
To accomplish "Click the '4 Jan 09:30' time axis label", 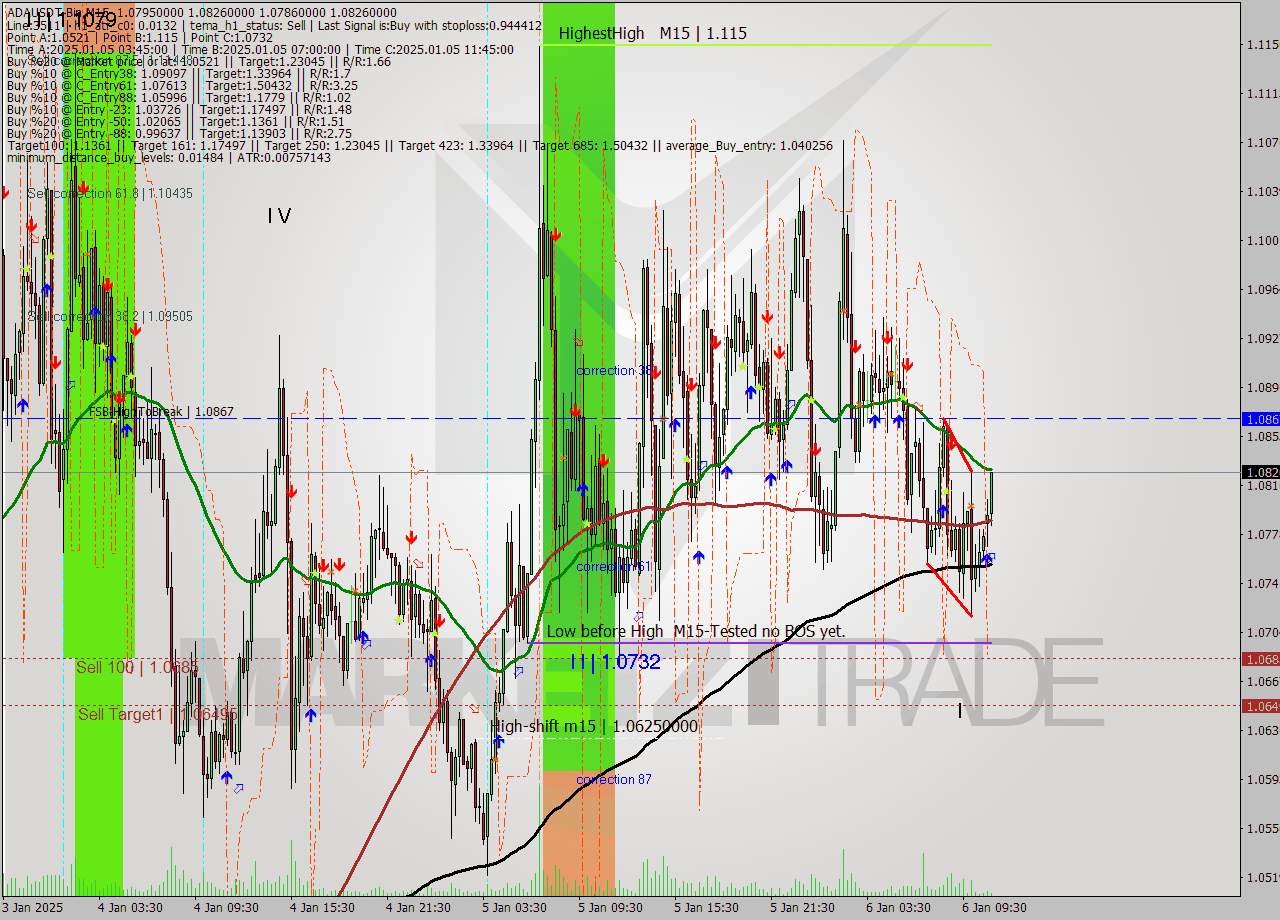I will (226, 908).
